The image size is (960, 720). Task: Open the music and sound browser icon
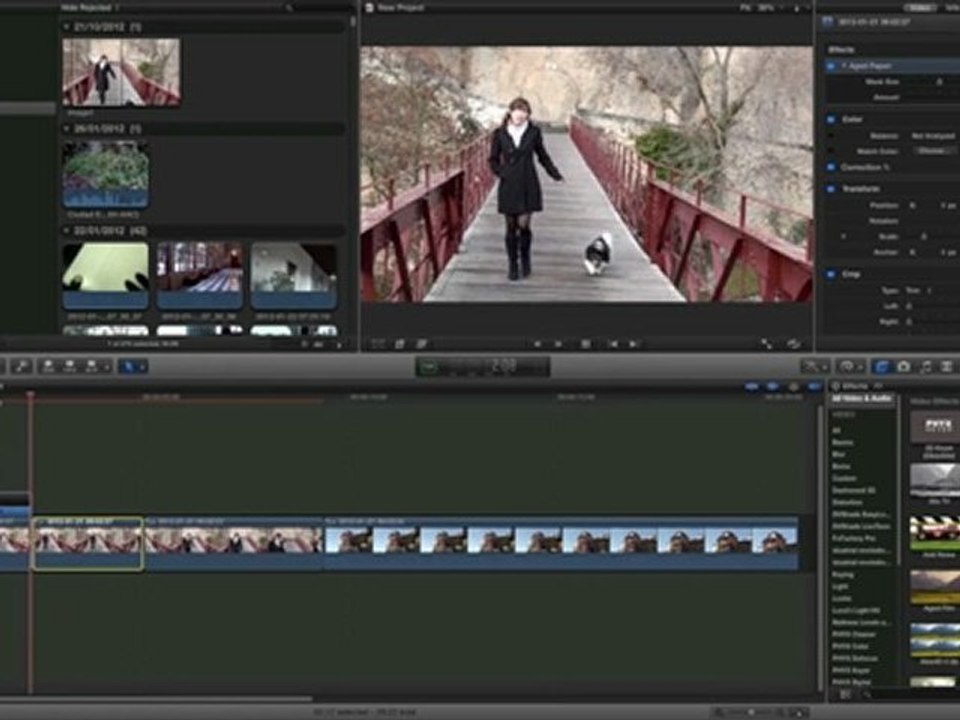925,367
